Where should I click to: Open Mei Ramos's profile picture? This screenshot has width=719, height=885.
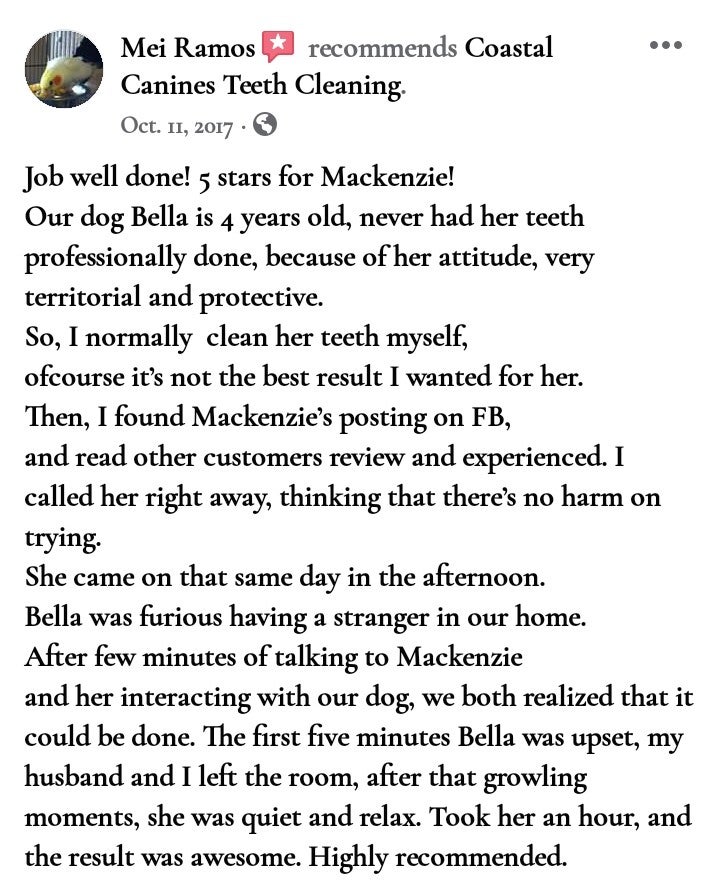click(63, 68)
